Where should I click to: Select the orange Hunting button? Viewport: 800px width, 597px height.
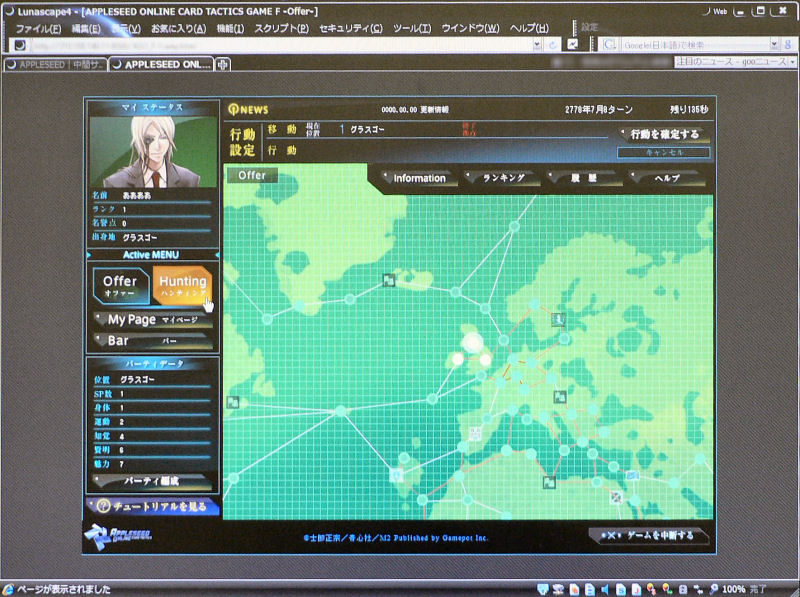[182, 286]
